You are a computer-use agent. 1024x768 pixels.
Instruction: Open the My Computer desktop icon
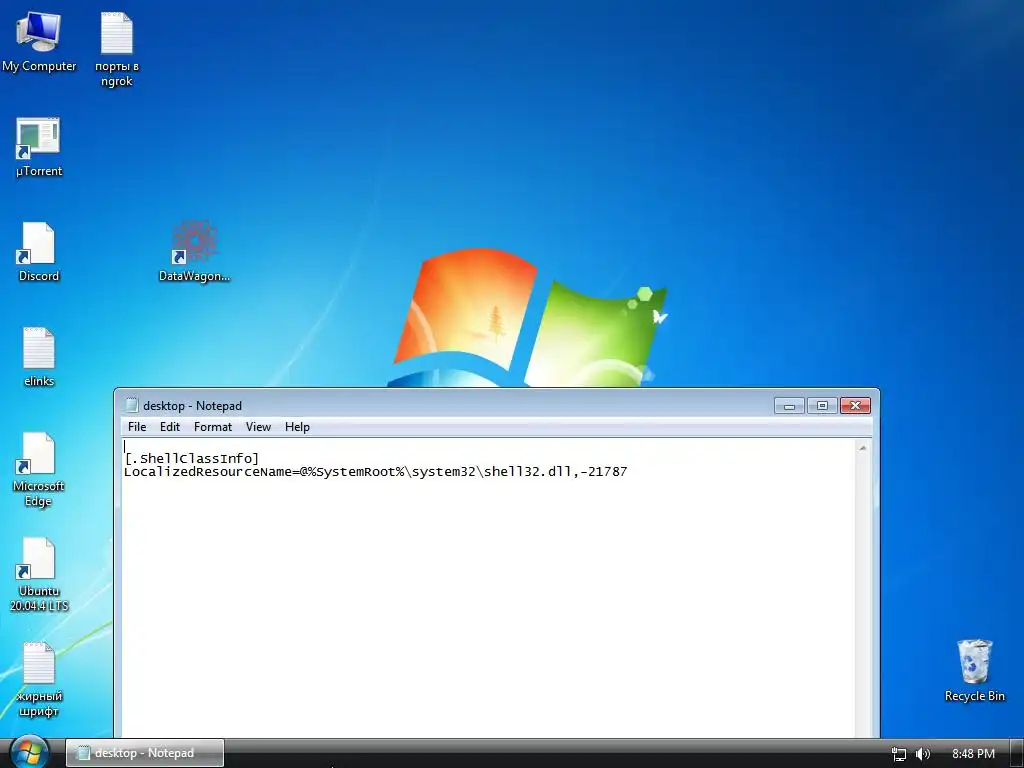click(x=39, y=40)
